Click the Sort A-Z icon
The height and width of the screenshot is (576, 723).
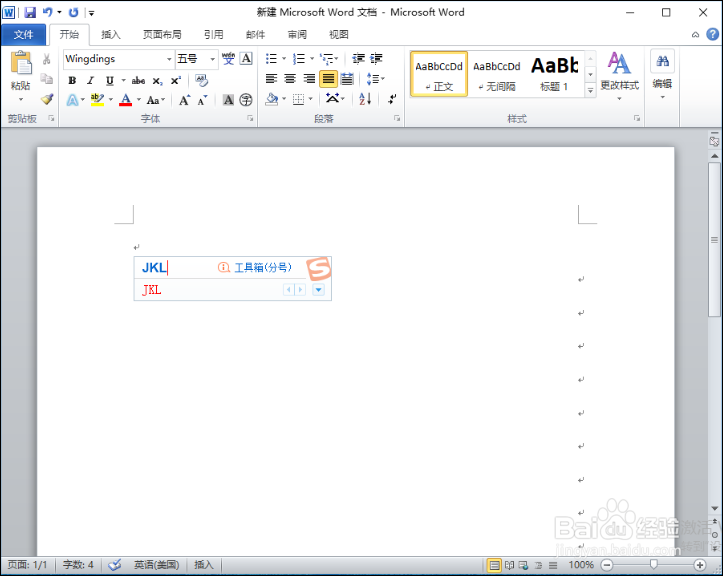click(x=365, y=99)
